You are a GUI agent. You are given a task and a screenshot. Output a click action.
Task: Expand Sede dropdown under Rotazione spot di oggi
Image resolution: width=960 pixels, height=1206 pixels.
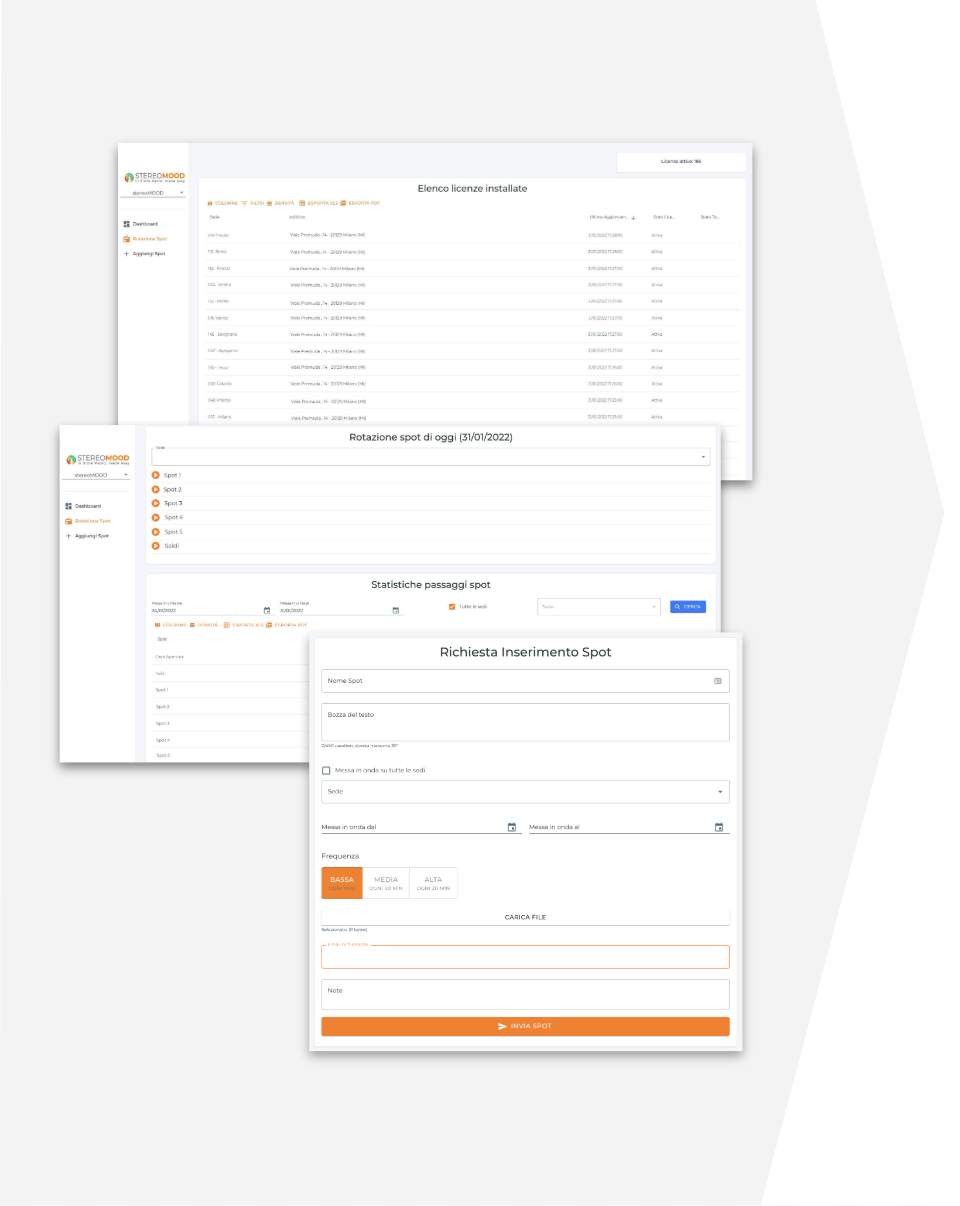tap(703, 457)
